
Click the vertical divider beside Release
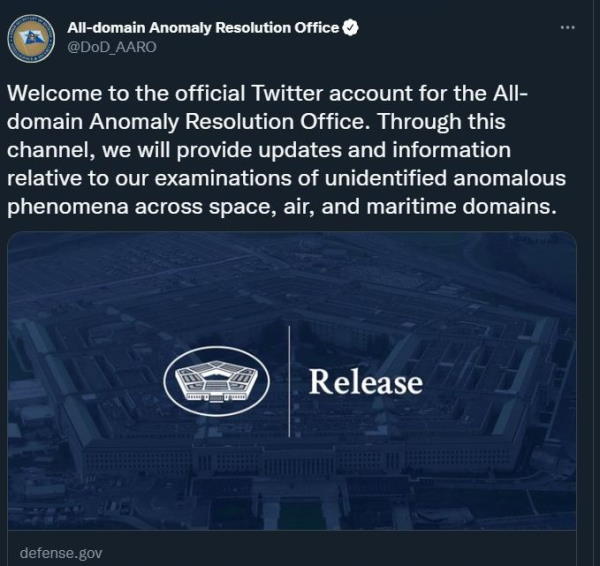[289, 381]
